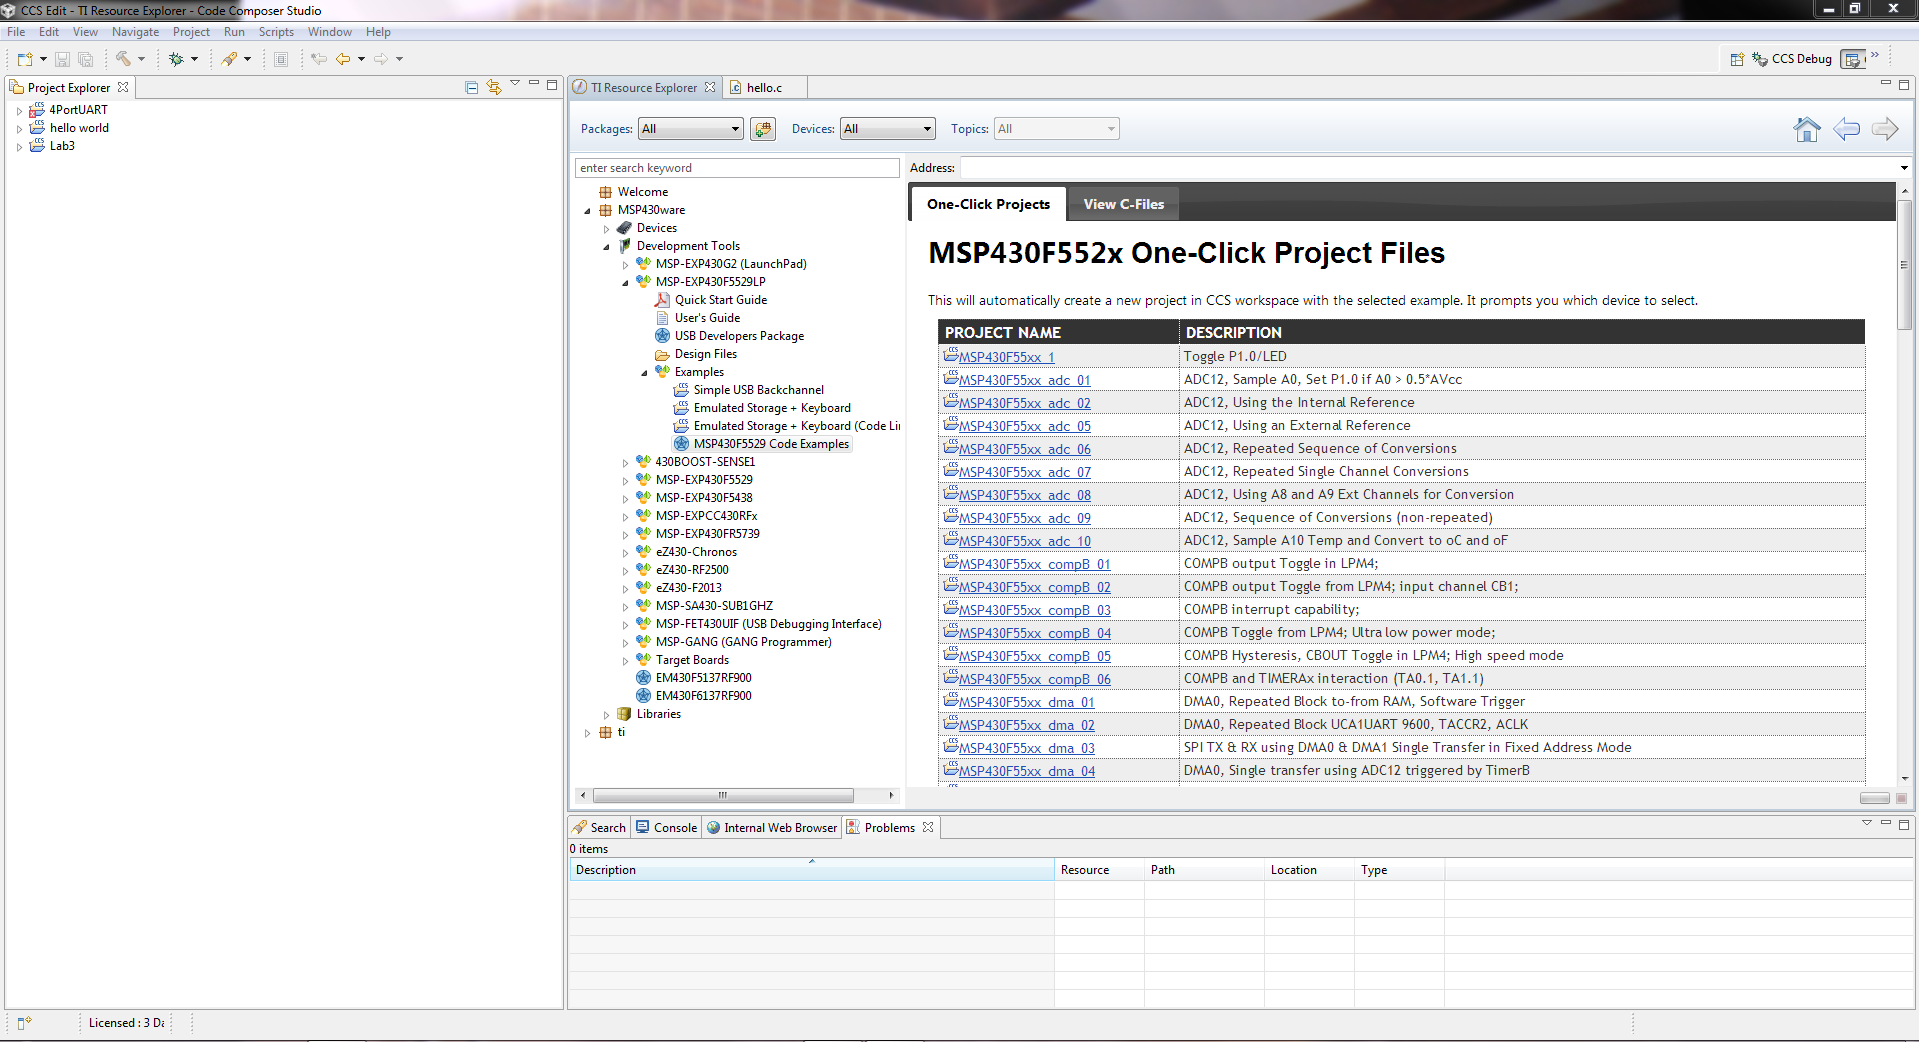Switch to the CCS Debug perspective

point(1792,59)
